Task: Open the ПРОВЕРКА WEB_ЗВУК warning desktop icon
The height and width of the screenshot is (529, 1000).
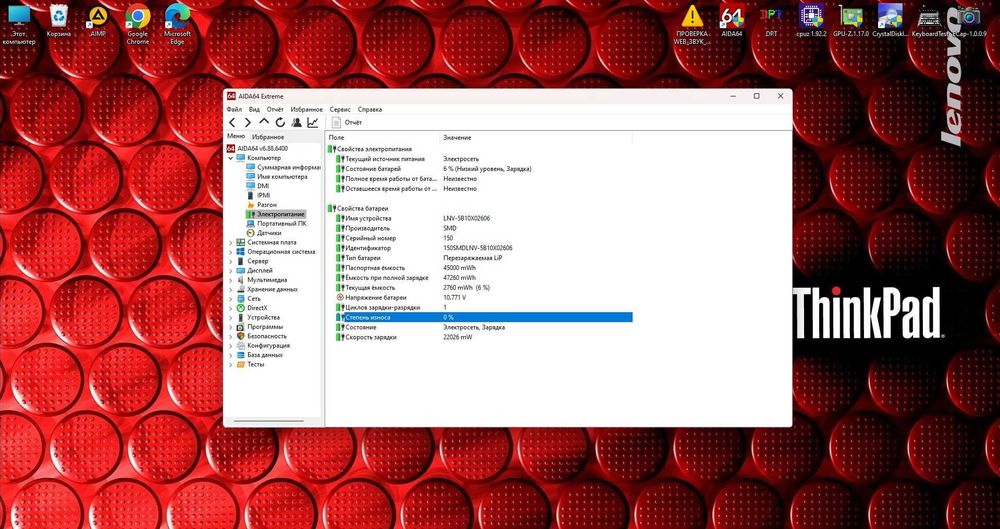Action: (692, 26)
